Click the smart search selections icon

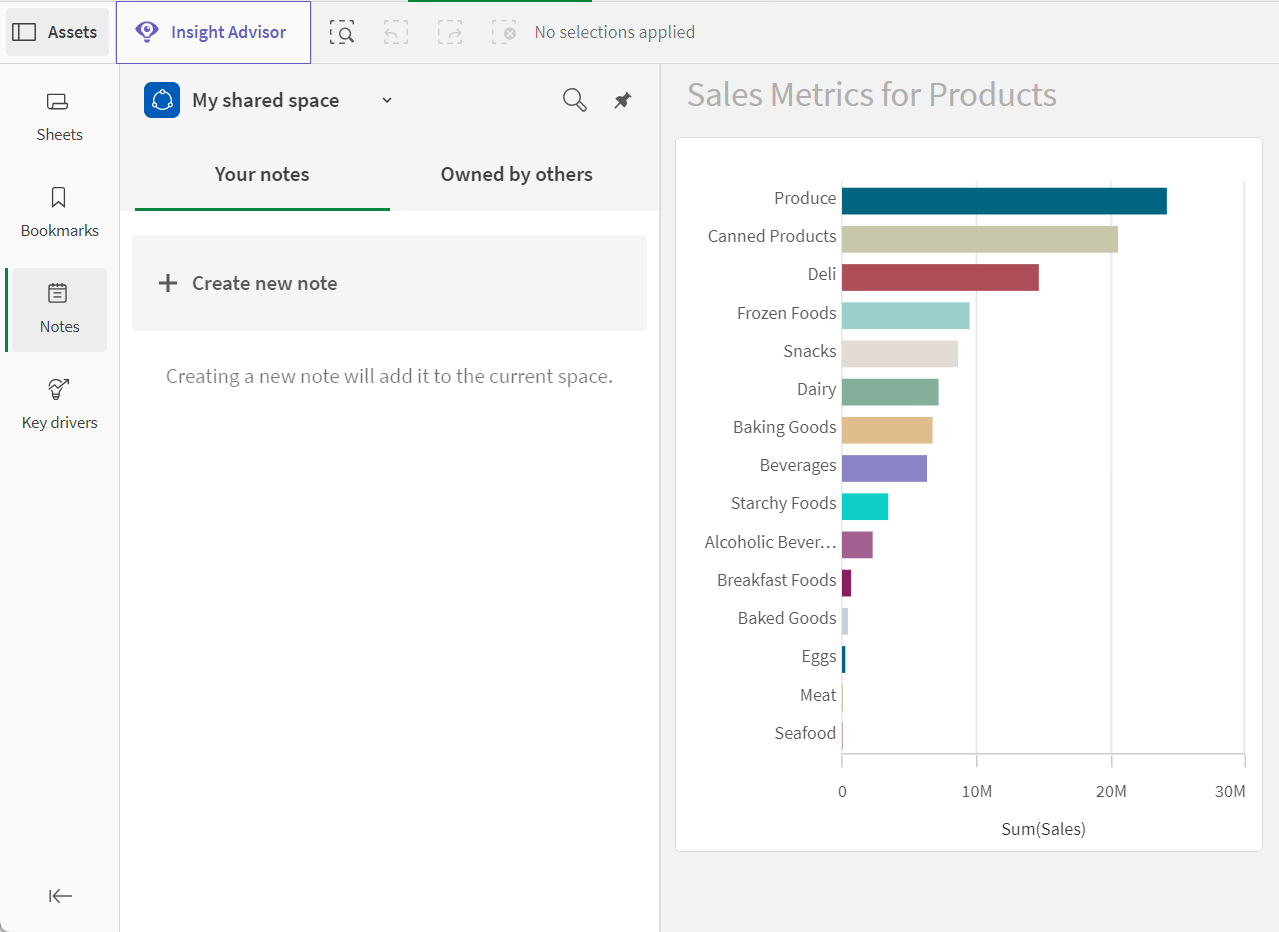[342, 32]
